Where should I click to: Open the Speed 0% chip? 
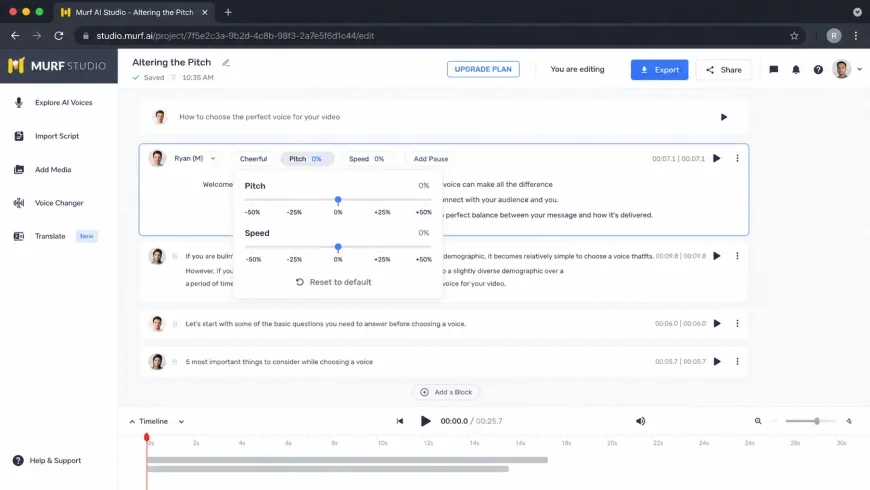pos(366,159)
